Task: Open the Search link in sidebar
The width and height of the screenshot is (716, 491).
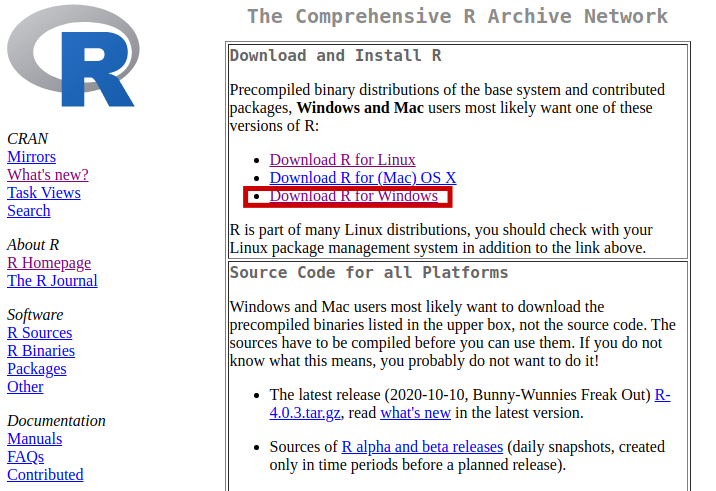Action: (x=28, y=211)
